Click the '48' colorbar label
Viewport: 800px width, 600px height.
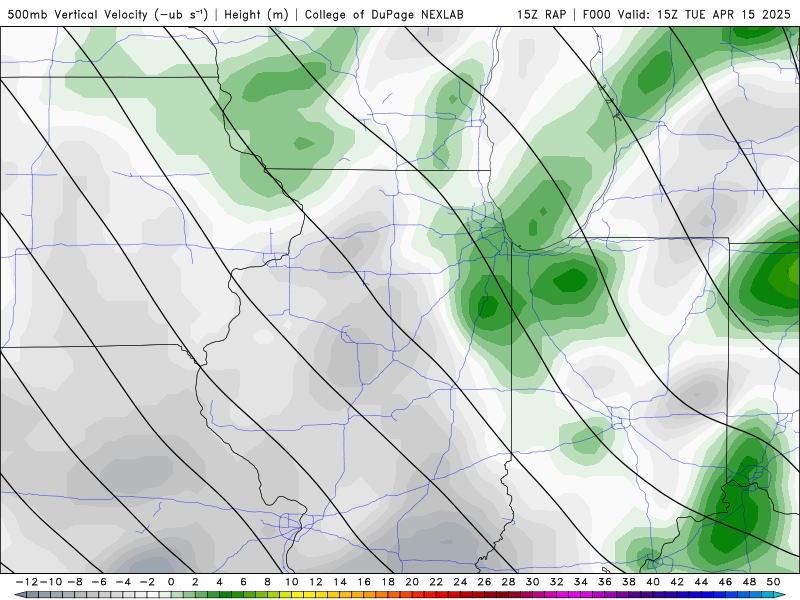coord(749,582)
